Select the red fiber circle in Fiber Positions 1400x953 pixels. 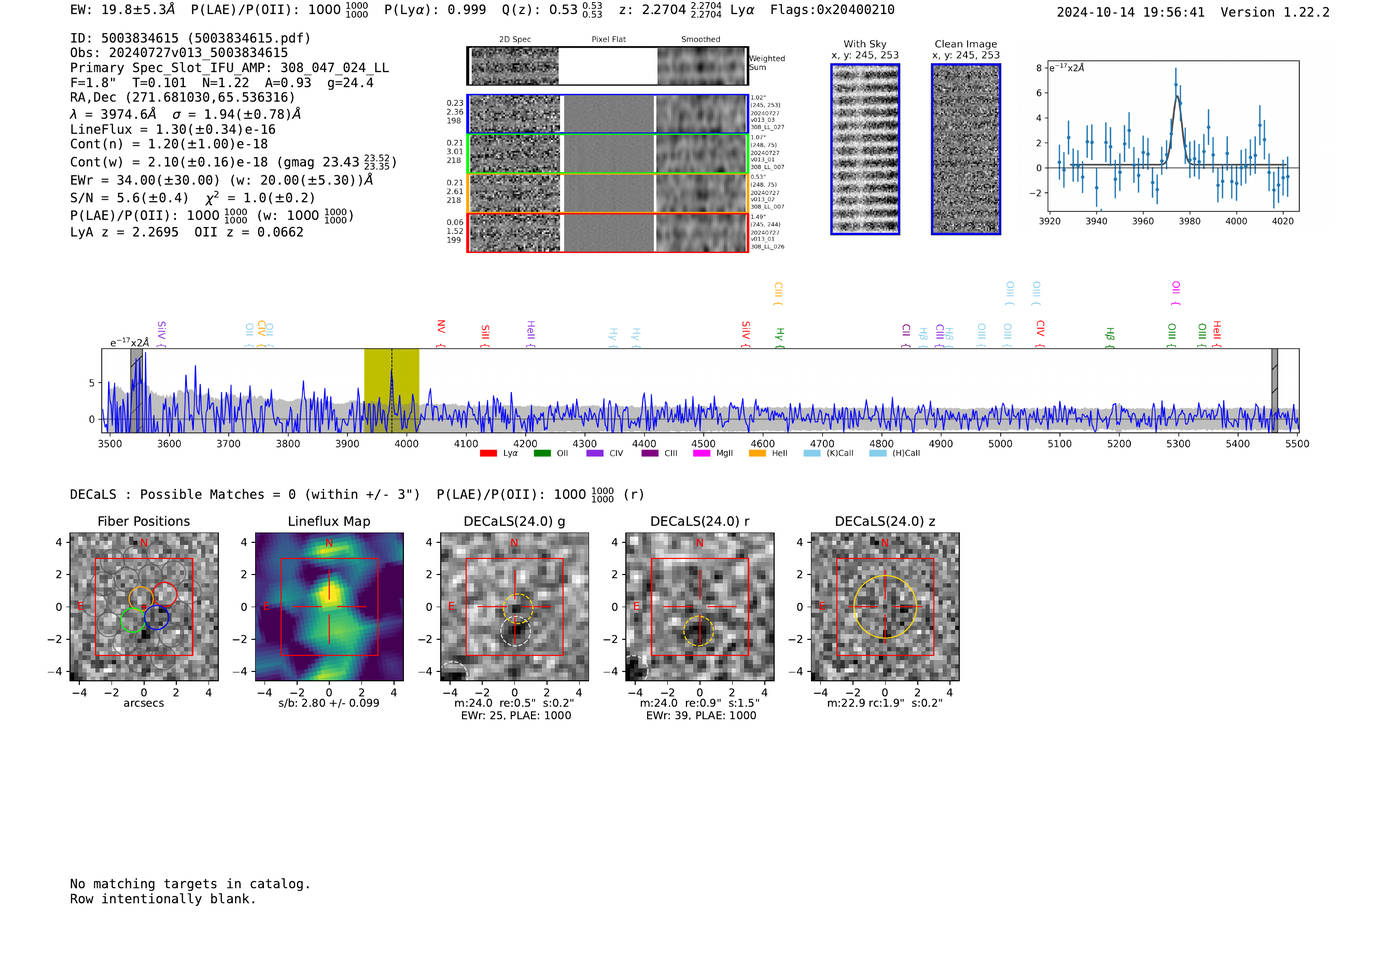(x=164, y=594)
